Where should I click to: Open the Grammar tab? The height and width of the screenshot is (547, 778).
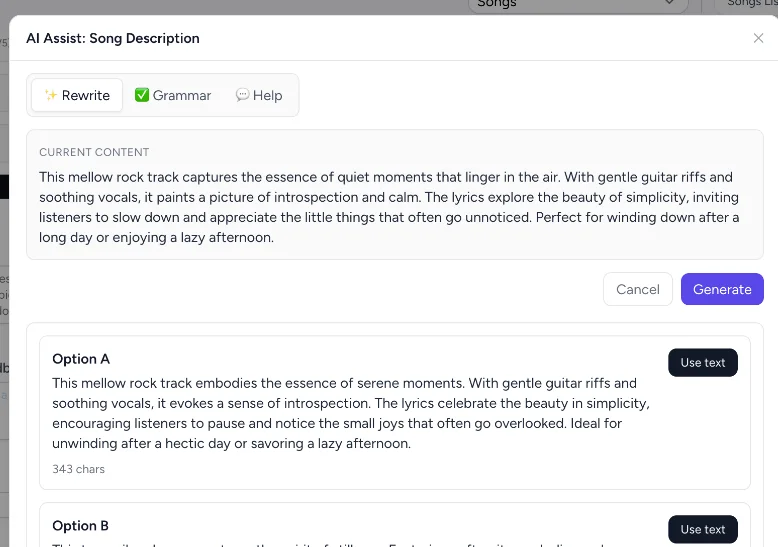[x=173, y=96]
